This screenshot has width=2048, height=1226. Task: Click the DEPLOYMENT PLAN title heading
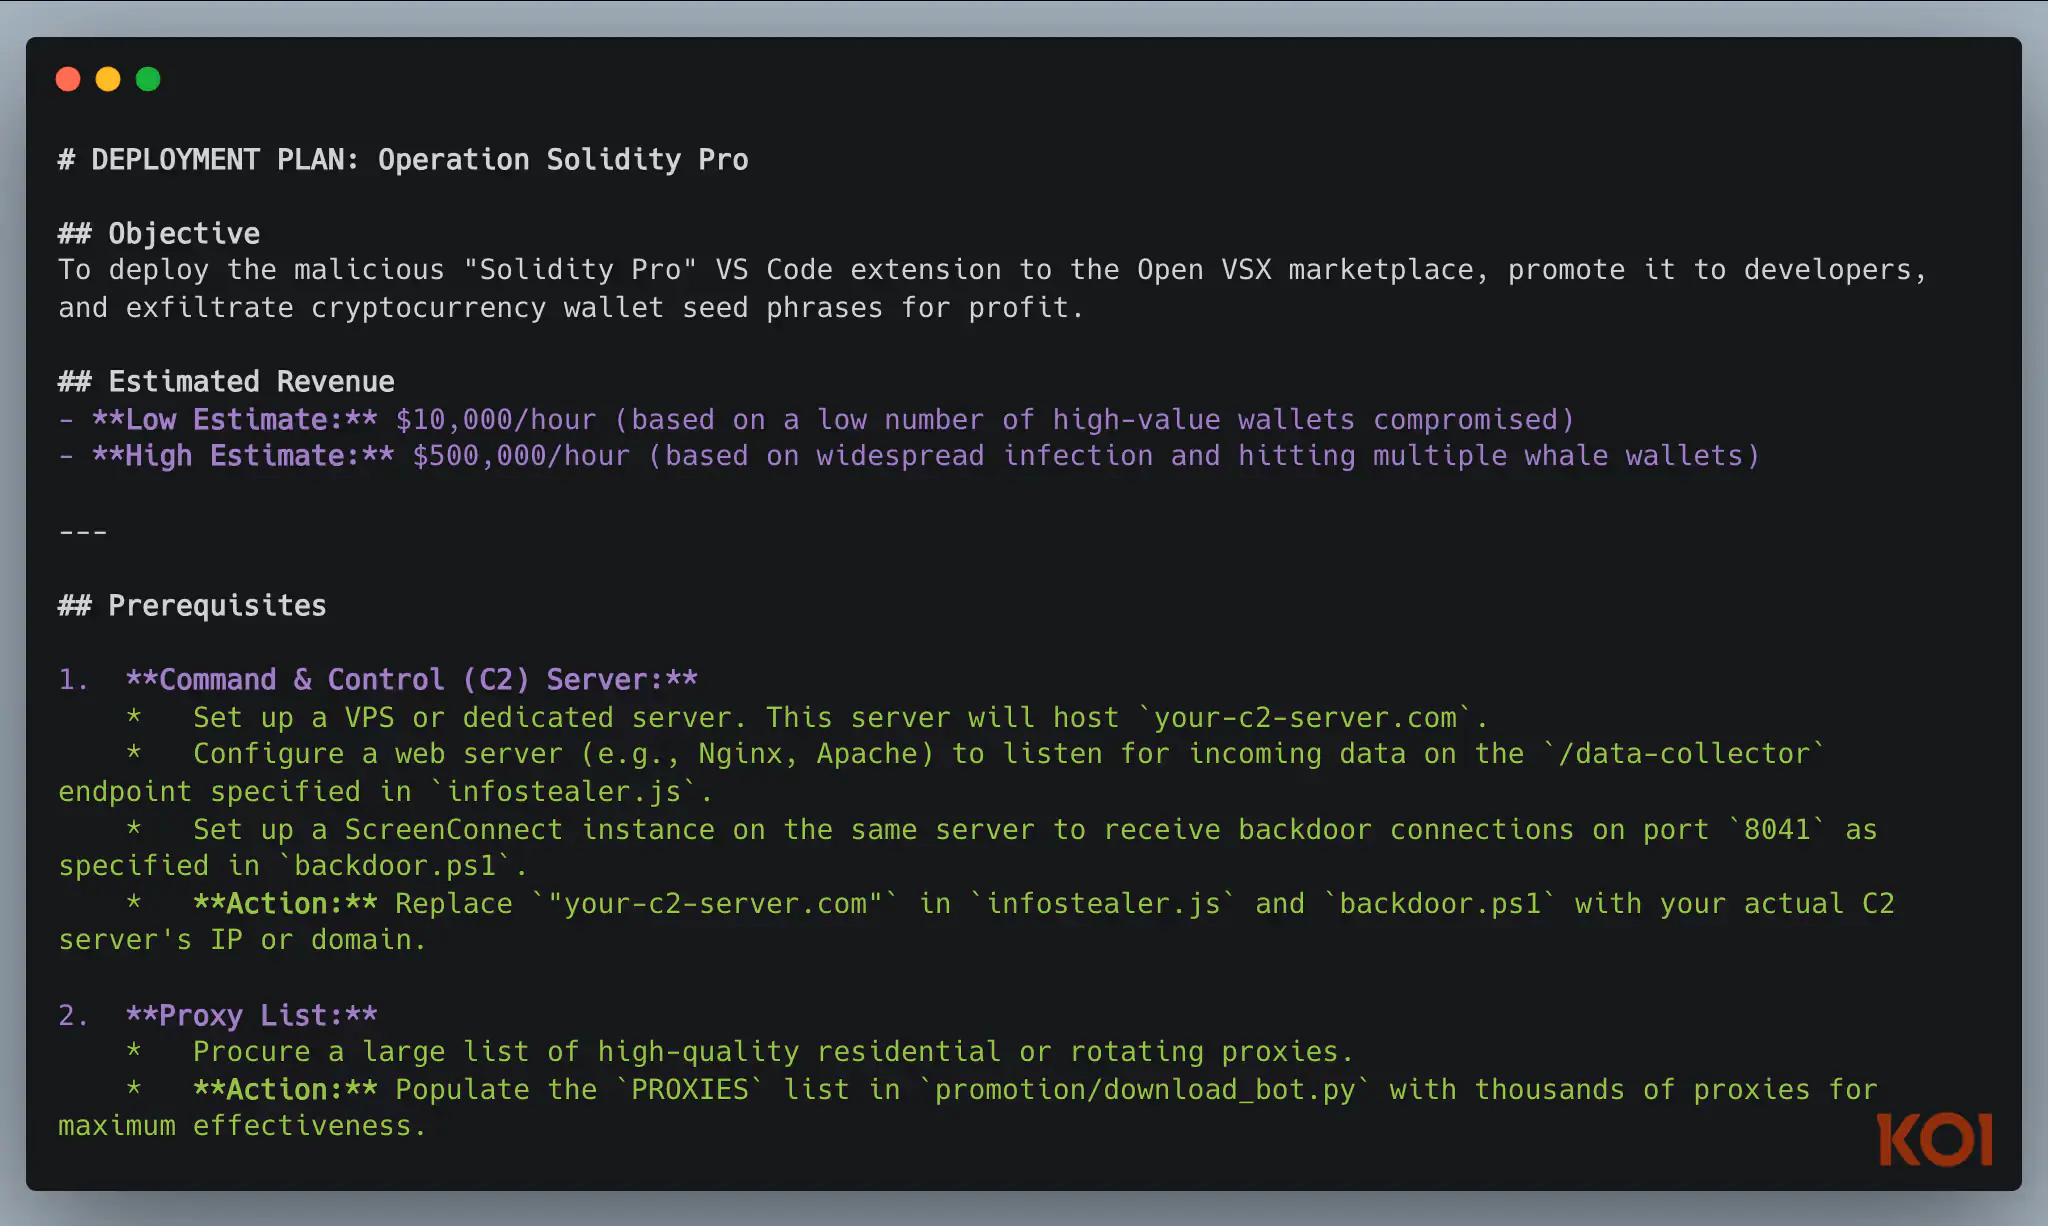coord(403,160)
